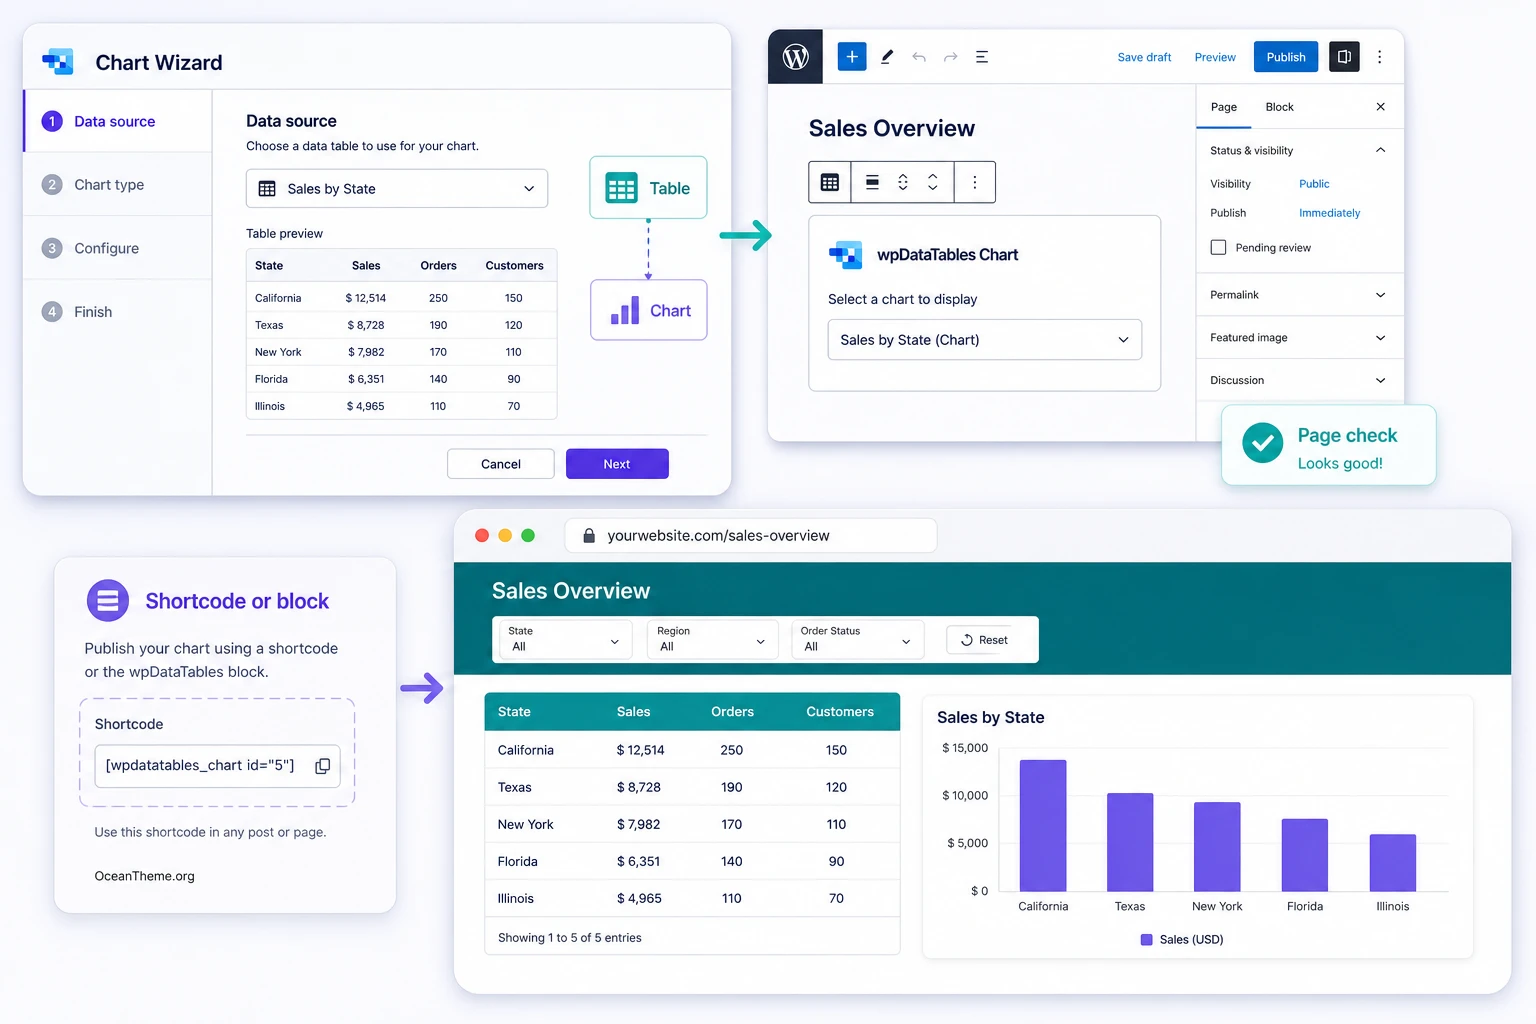
Task: Click the Sales Overview title in editor
Action: click(x=891, y=129)
